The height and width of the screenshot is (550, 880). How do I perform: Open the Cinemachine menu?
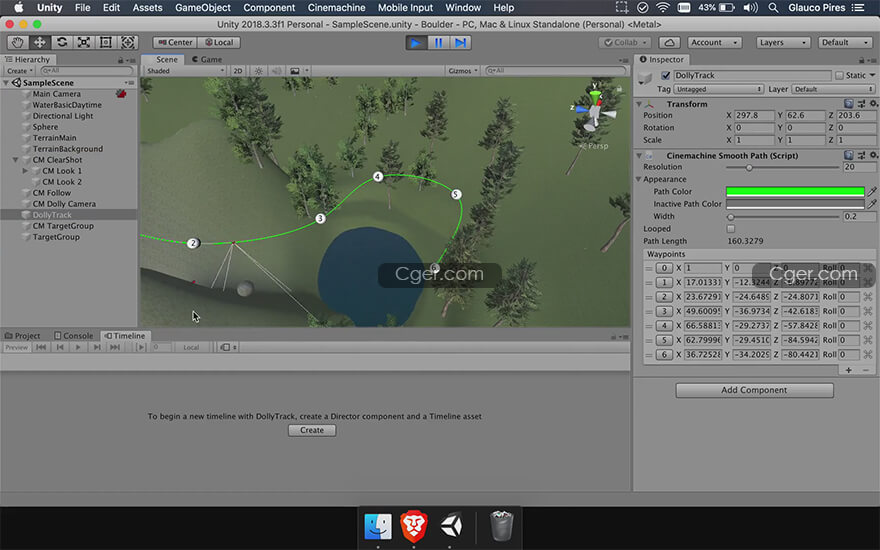pyautogui.click(x=336, y=8)
